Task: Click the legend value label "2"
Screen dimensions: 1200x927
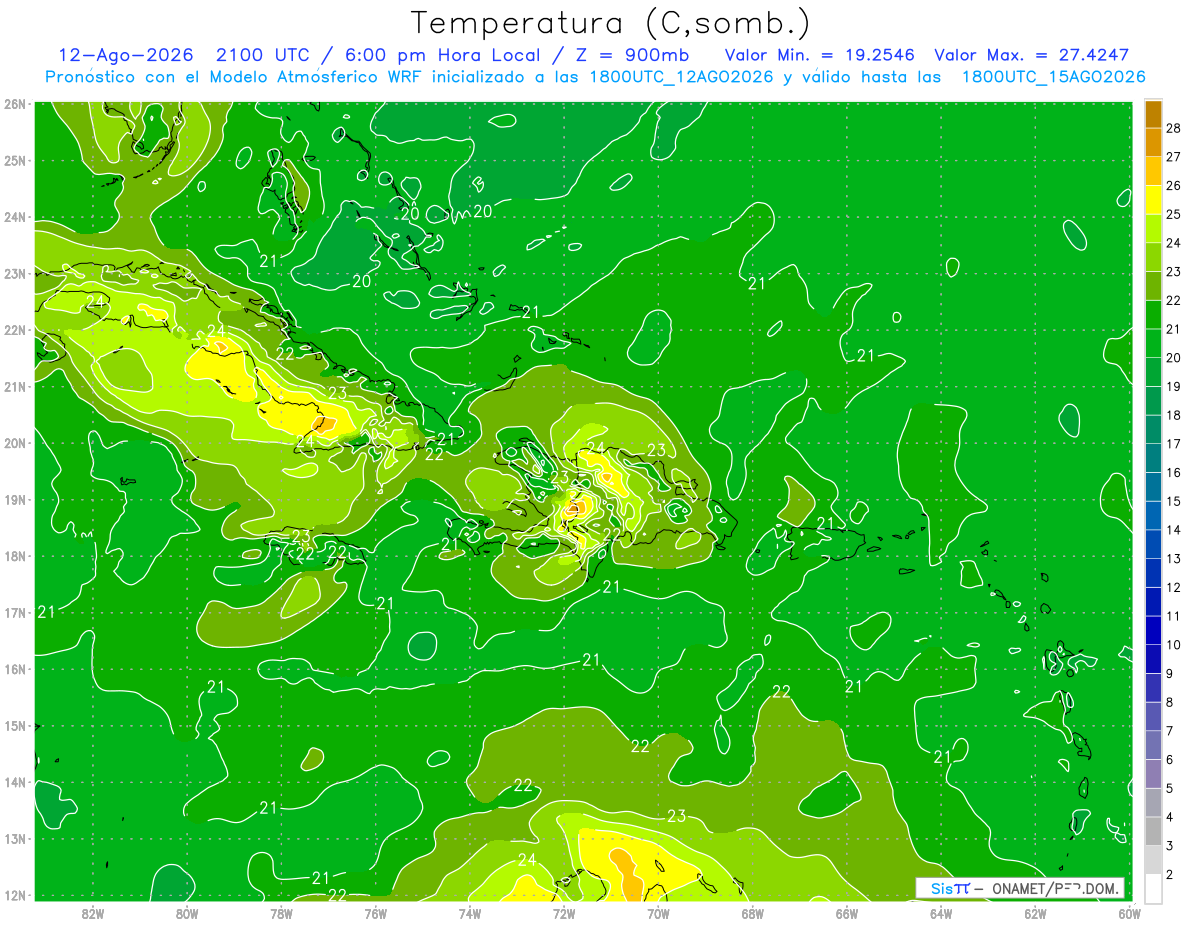Action: click(1170, 875)
